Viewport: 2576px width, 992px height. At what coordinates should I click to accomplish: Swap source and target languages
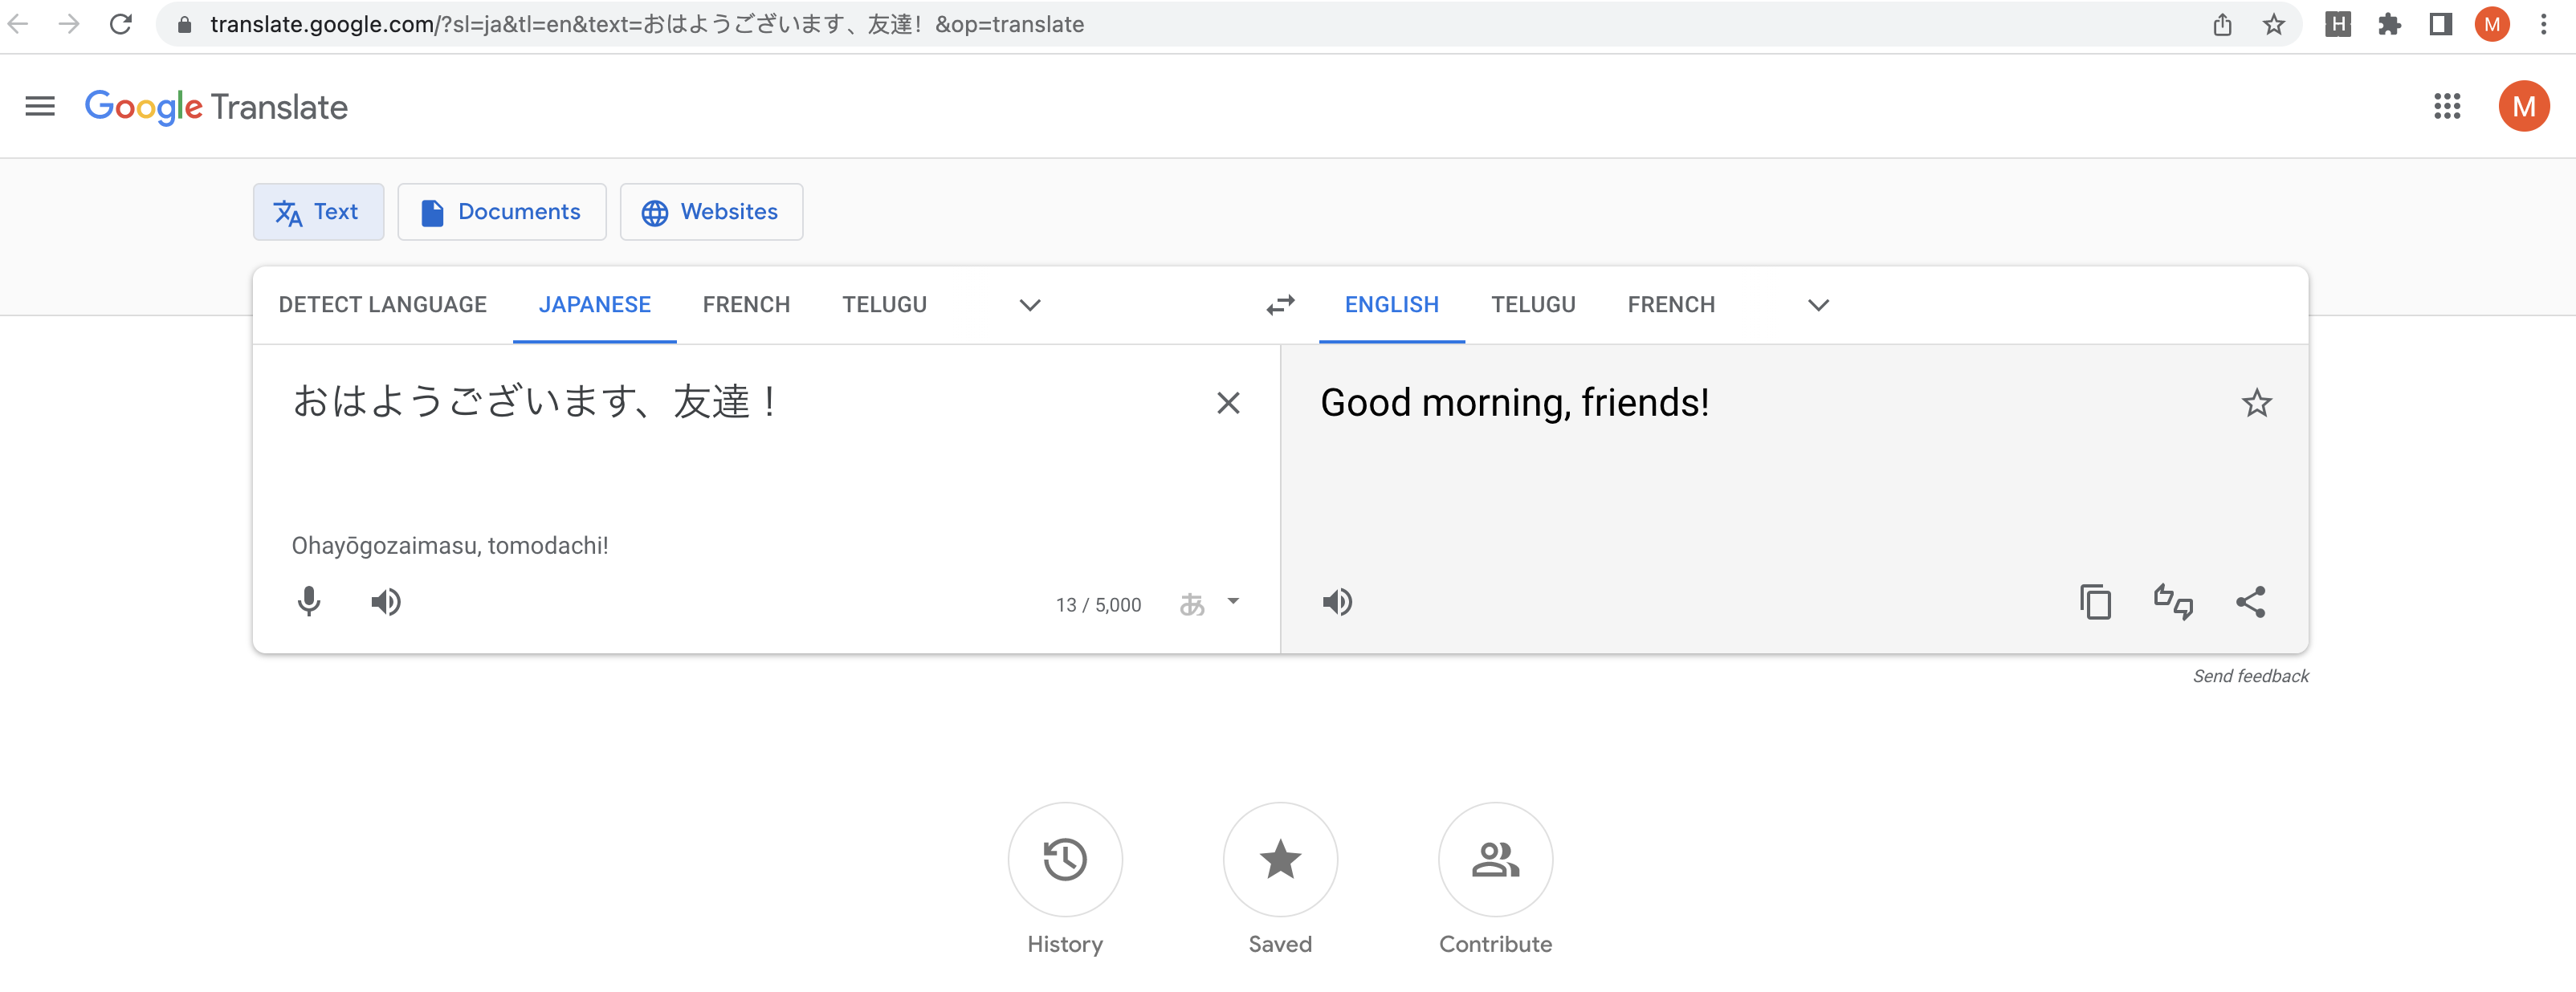click(x=1280, y=304)
